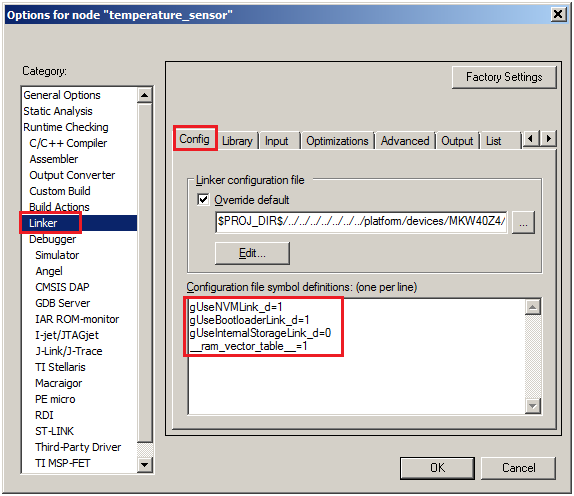The image size is (574, 496).
Task: Select RDI category
Action: (44, 415)
